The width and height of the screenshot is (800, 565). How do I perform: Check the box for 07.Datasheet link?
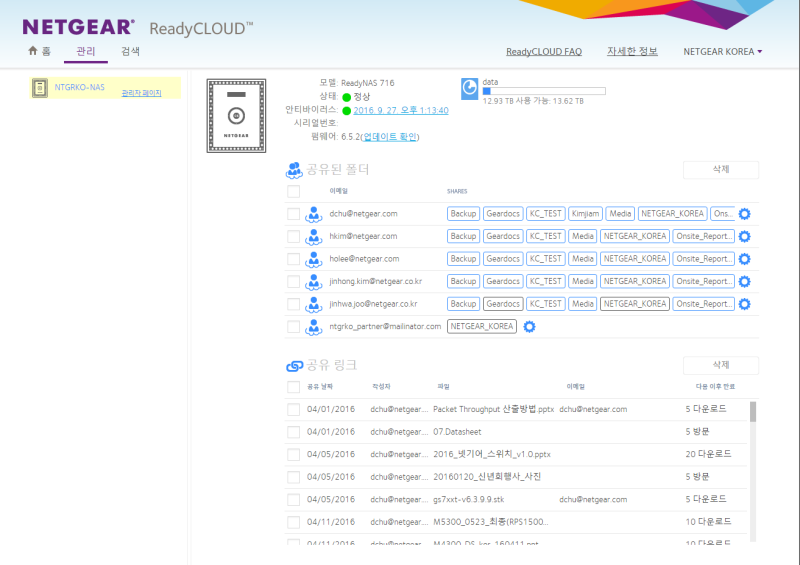click(293, 432)
